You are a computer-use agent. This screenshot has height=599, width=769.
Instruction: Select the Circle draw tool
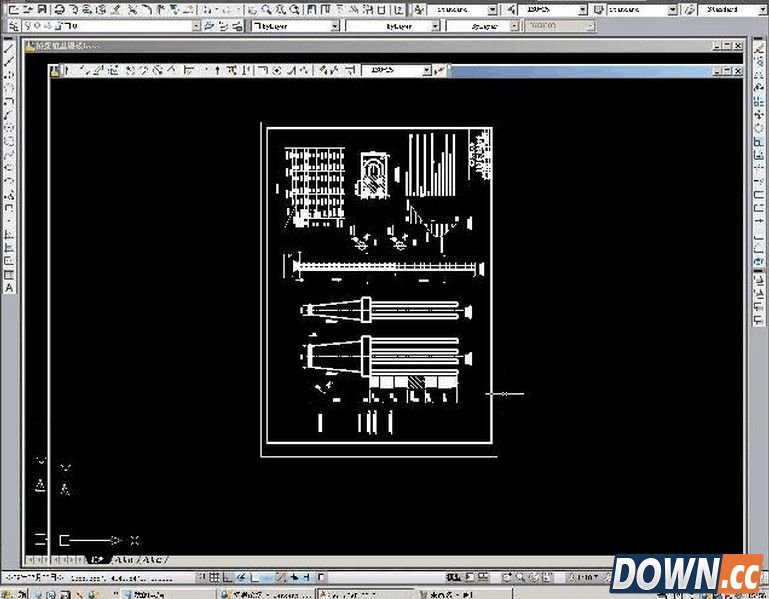coord(8,127)
